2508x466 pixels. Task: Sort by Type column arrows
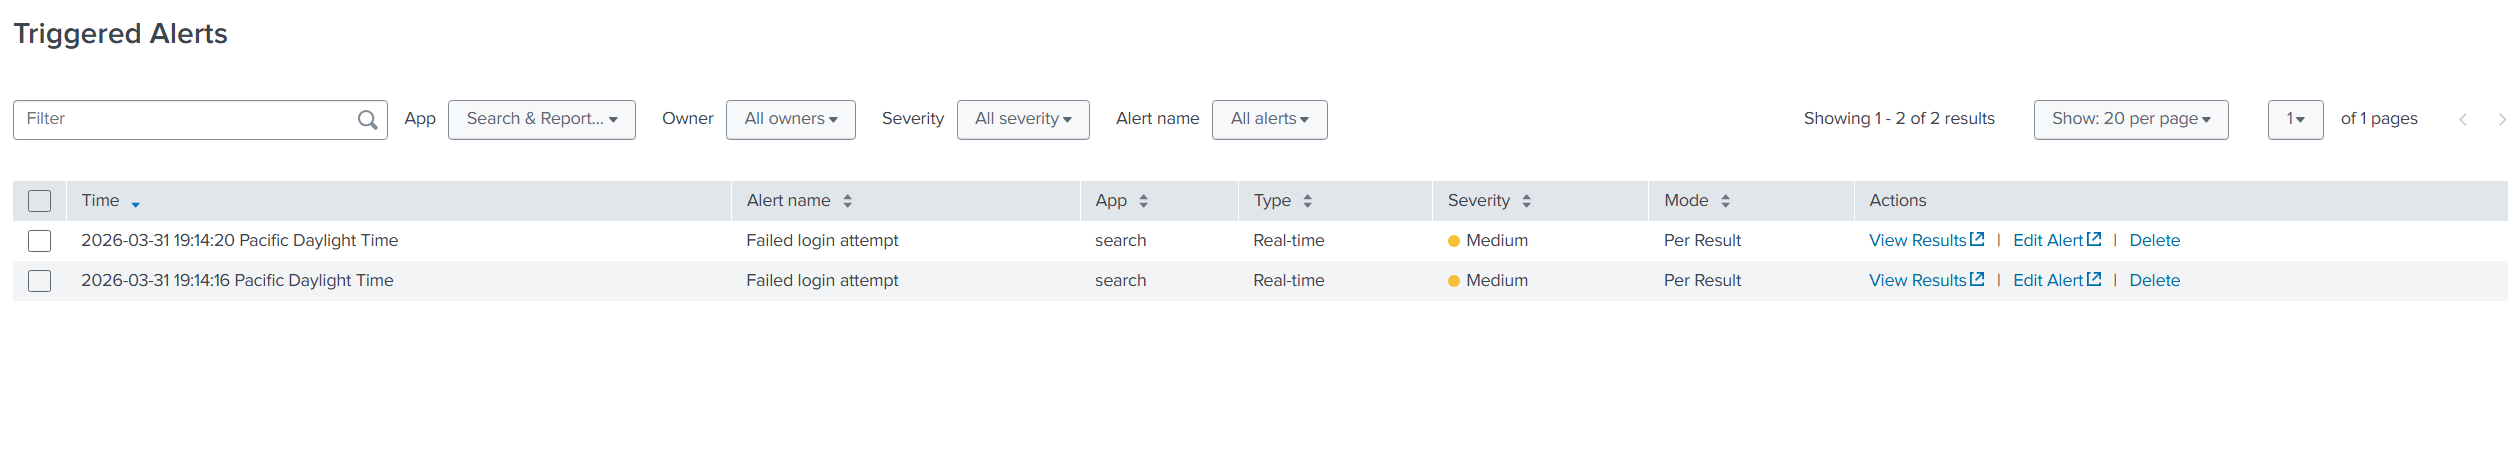[x=1307, y=201]
